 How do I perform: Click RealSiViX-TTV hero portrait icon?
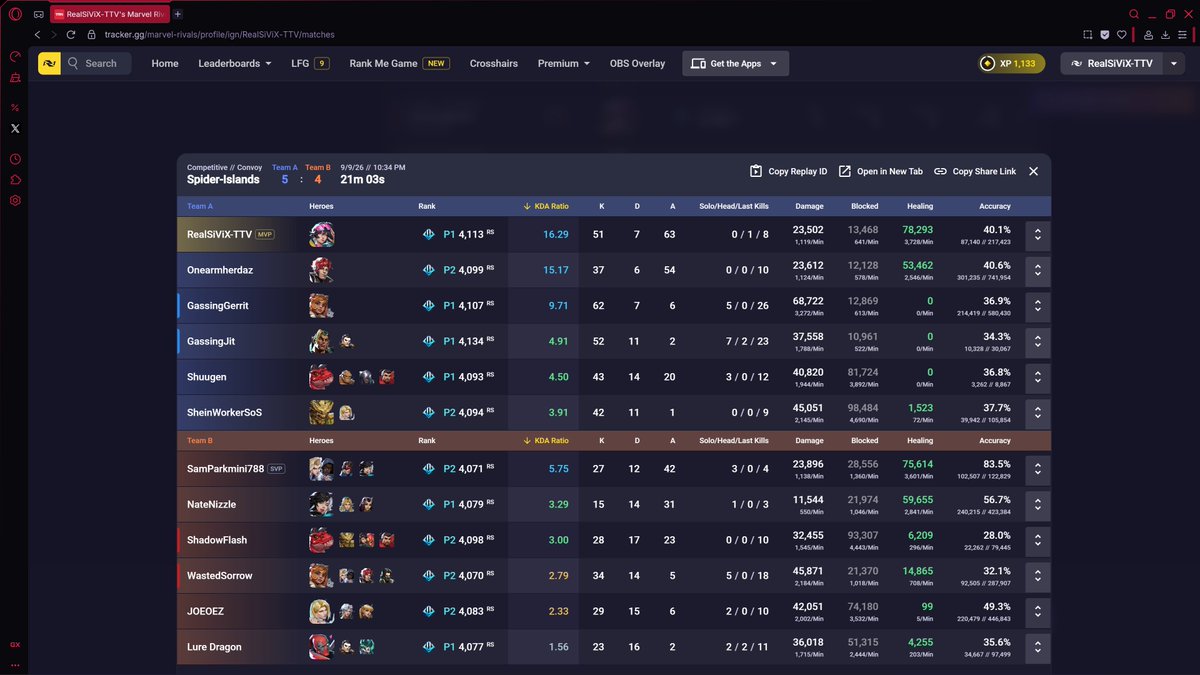pyautogui.click(x=322, y=235)
